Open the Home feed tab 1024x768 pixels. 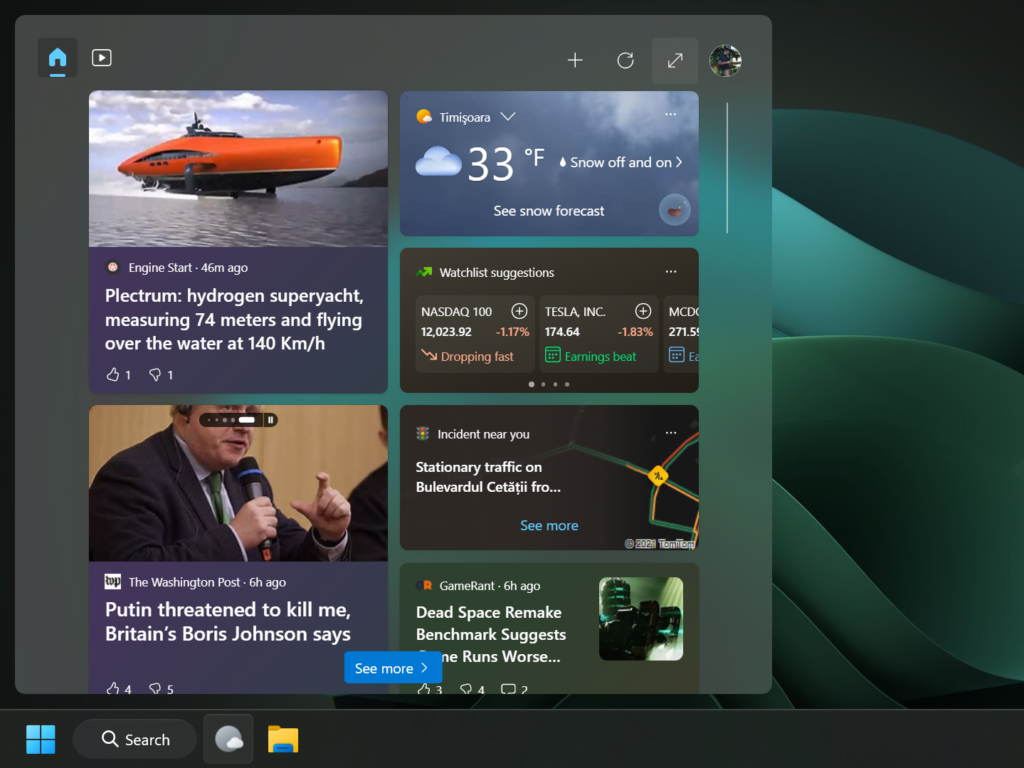click(57, 58)
